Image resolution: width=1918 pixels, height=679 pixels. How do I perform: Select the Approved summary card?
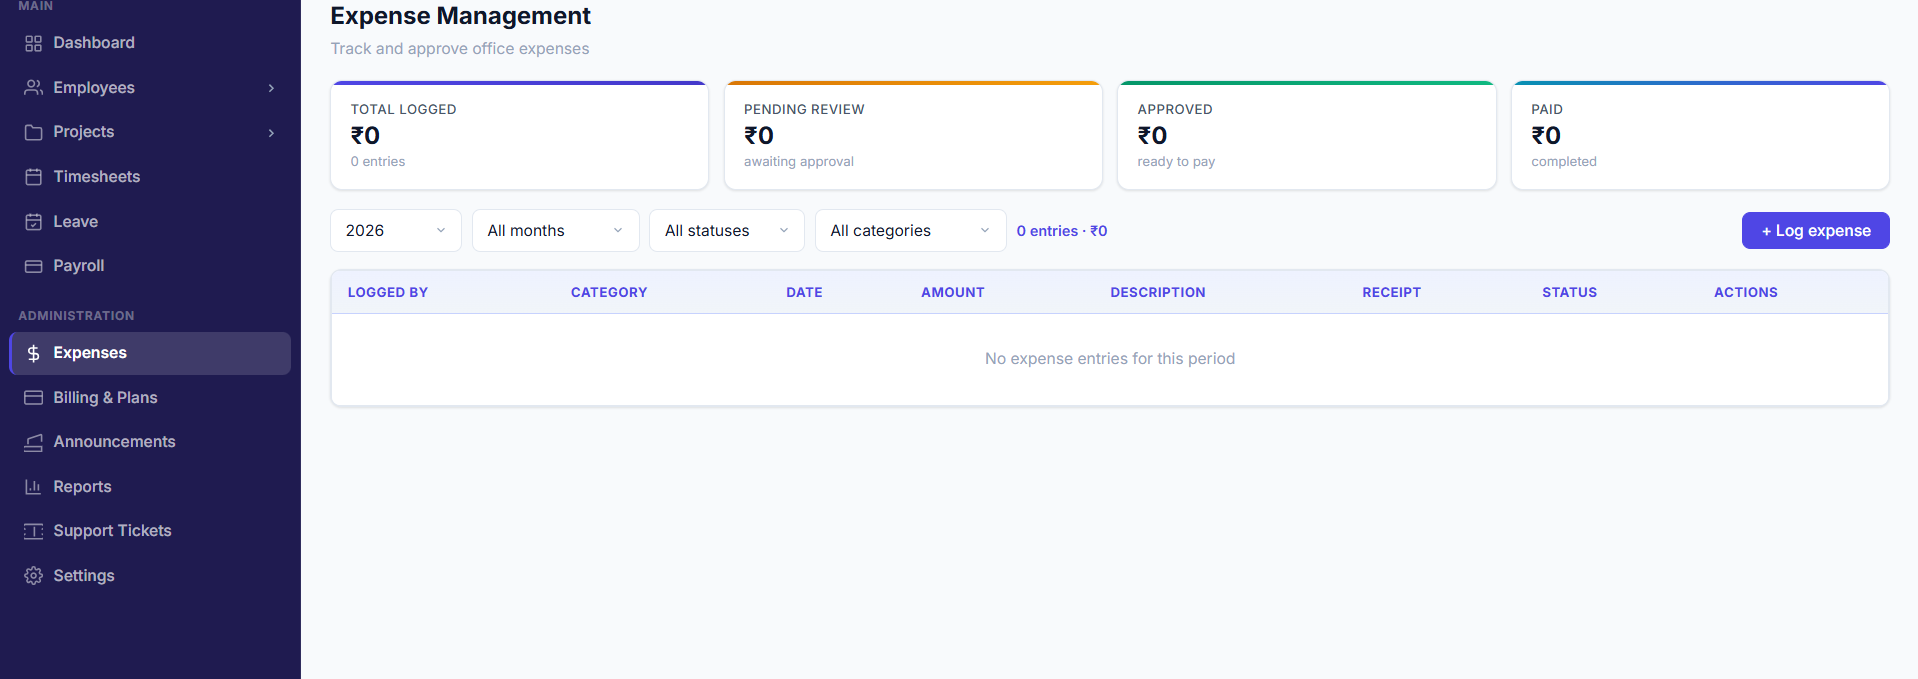pos(1306,135)
